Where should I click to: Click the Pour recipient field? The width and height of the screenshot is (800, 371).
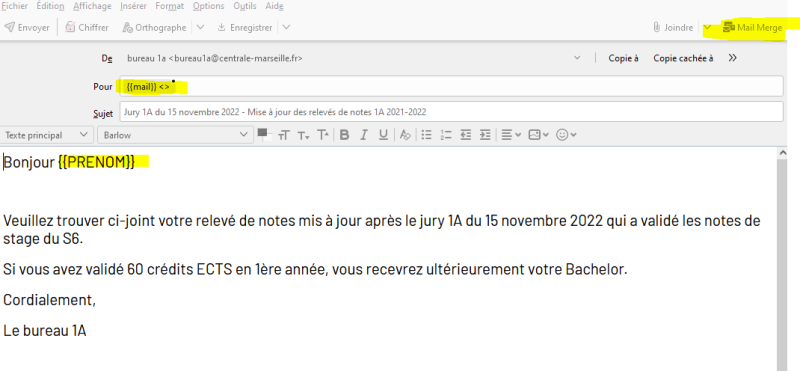(x=452, y=87)
